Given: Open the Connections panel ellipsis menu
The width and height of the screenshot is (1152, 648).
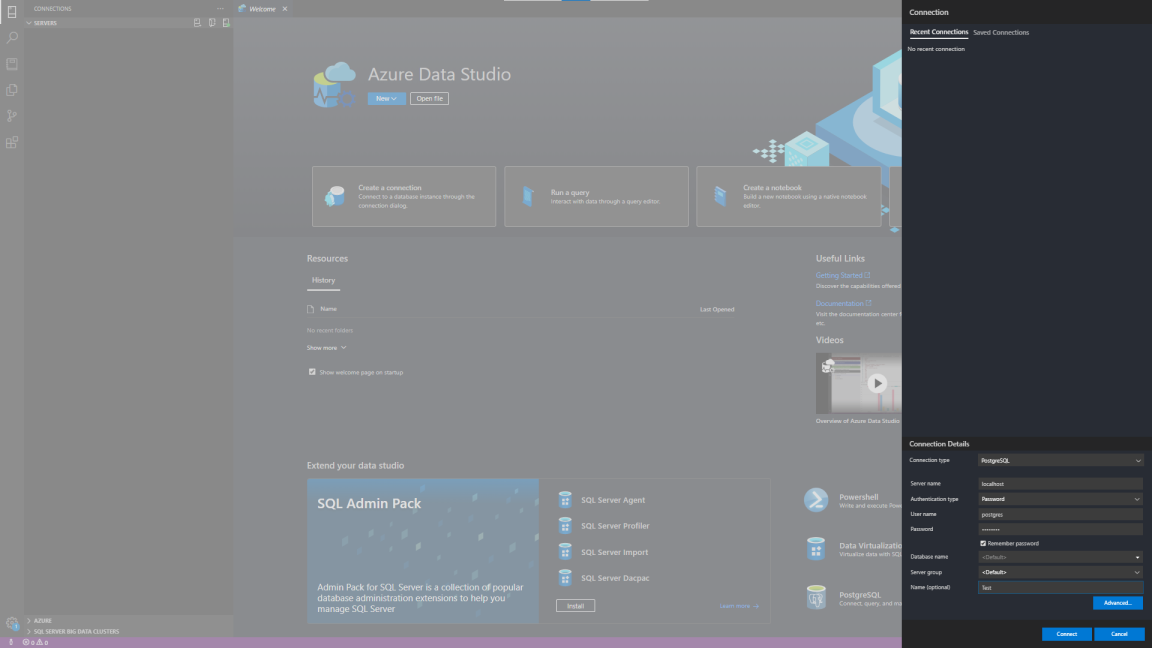Looking at the screenshot, I should click(x=220, y=9).
